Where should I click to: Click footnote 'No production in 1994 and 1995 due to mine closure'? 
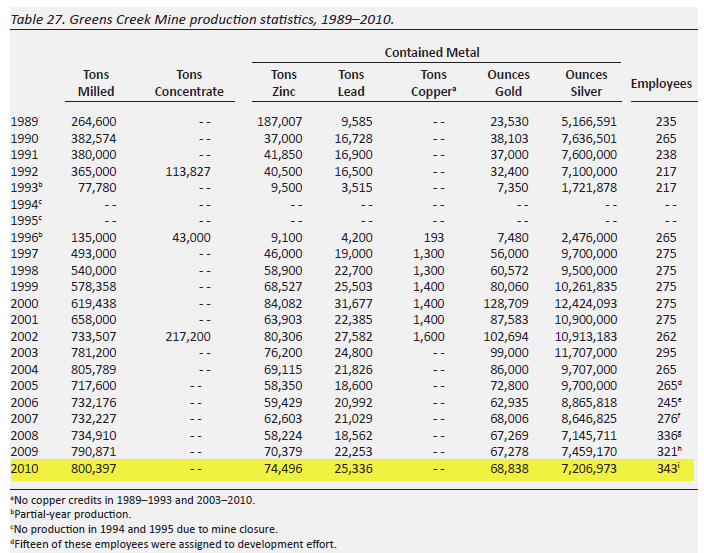[144, 529]
